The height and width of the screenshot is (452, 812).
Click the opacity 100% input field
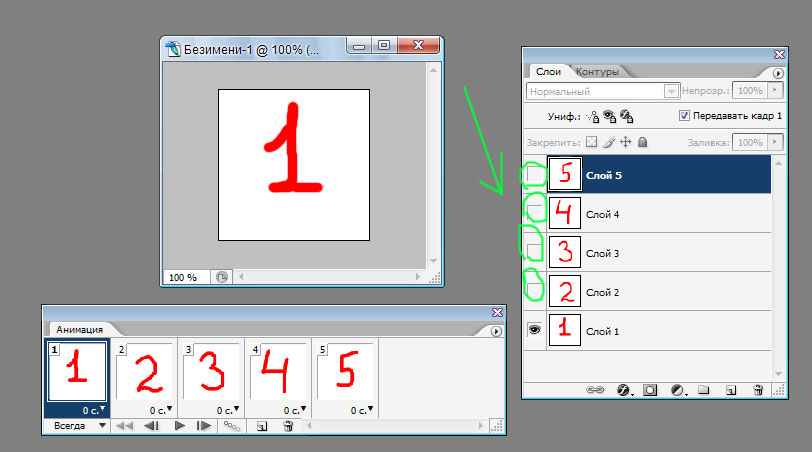pos(750,90)
